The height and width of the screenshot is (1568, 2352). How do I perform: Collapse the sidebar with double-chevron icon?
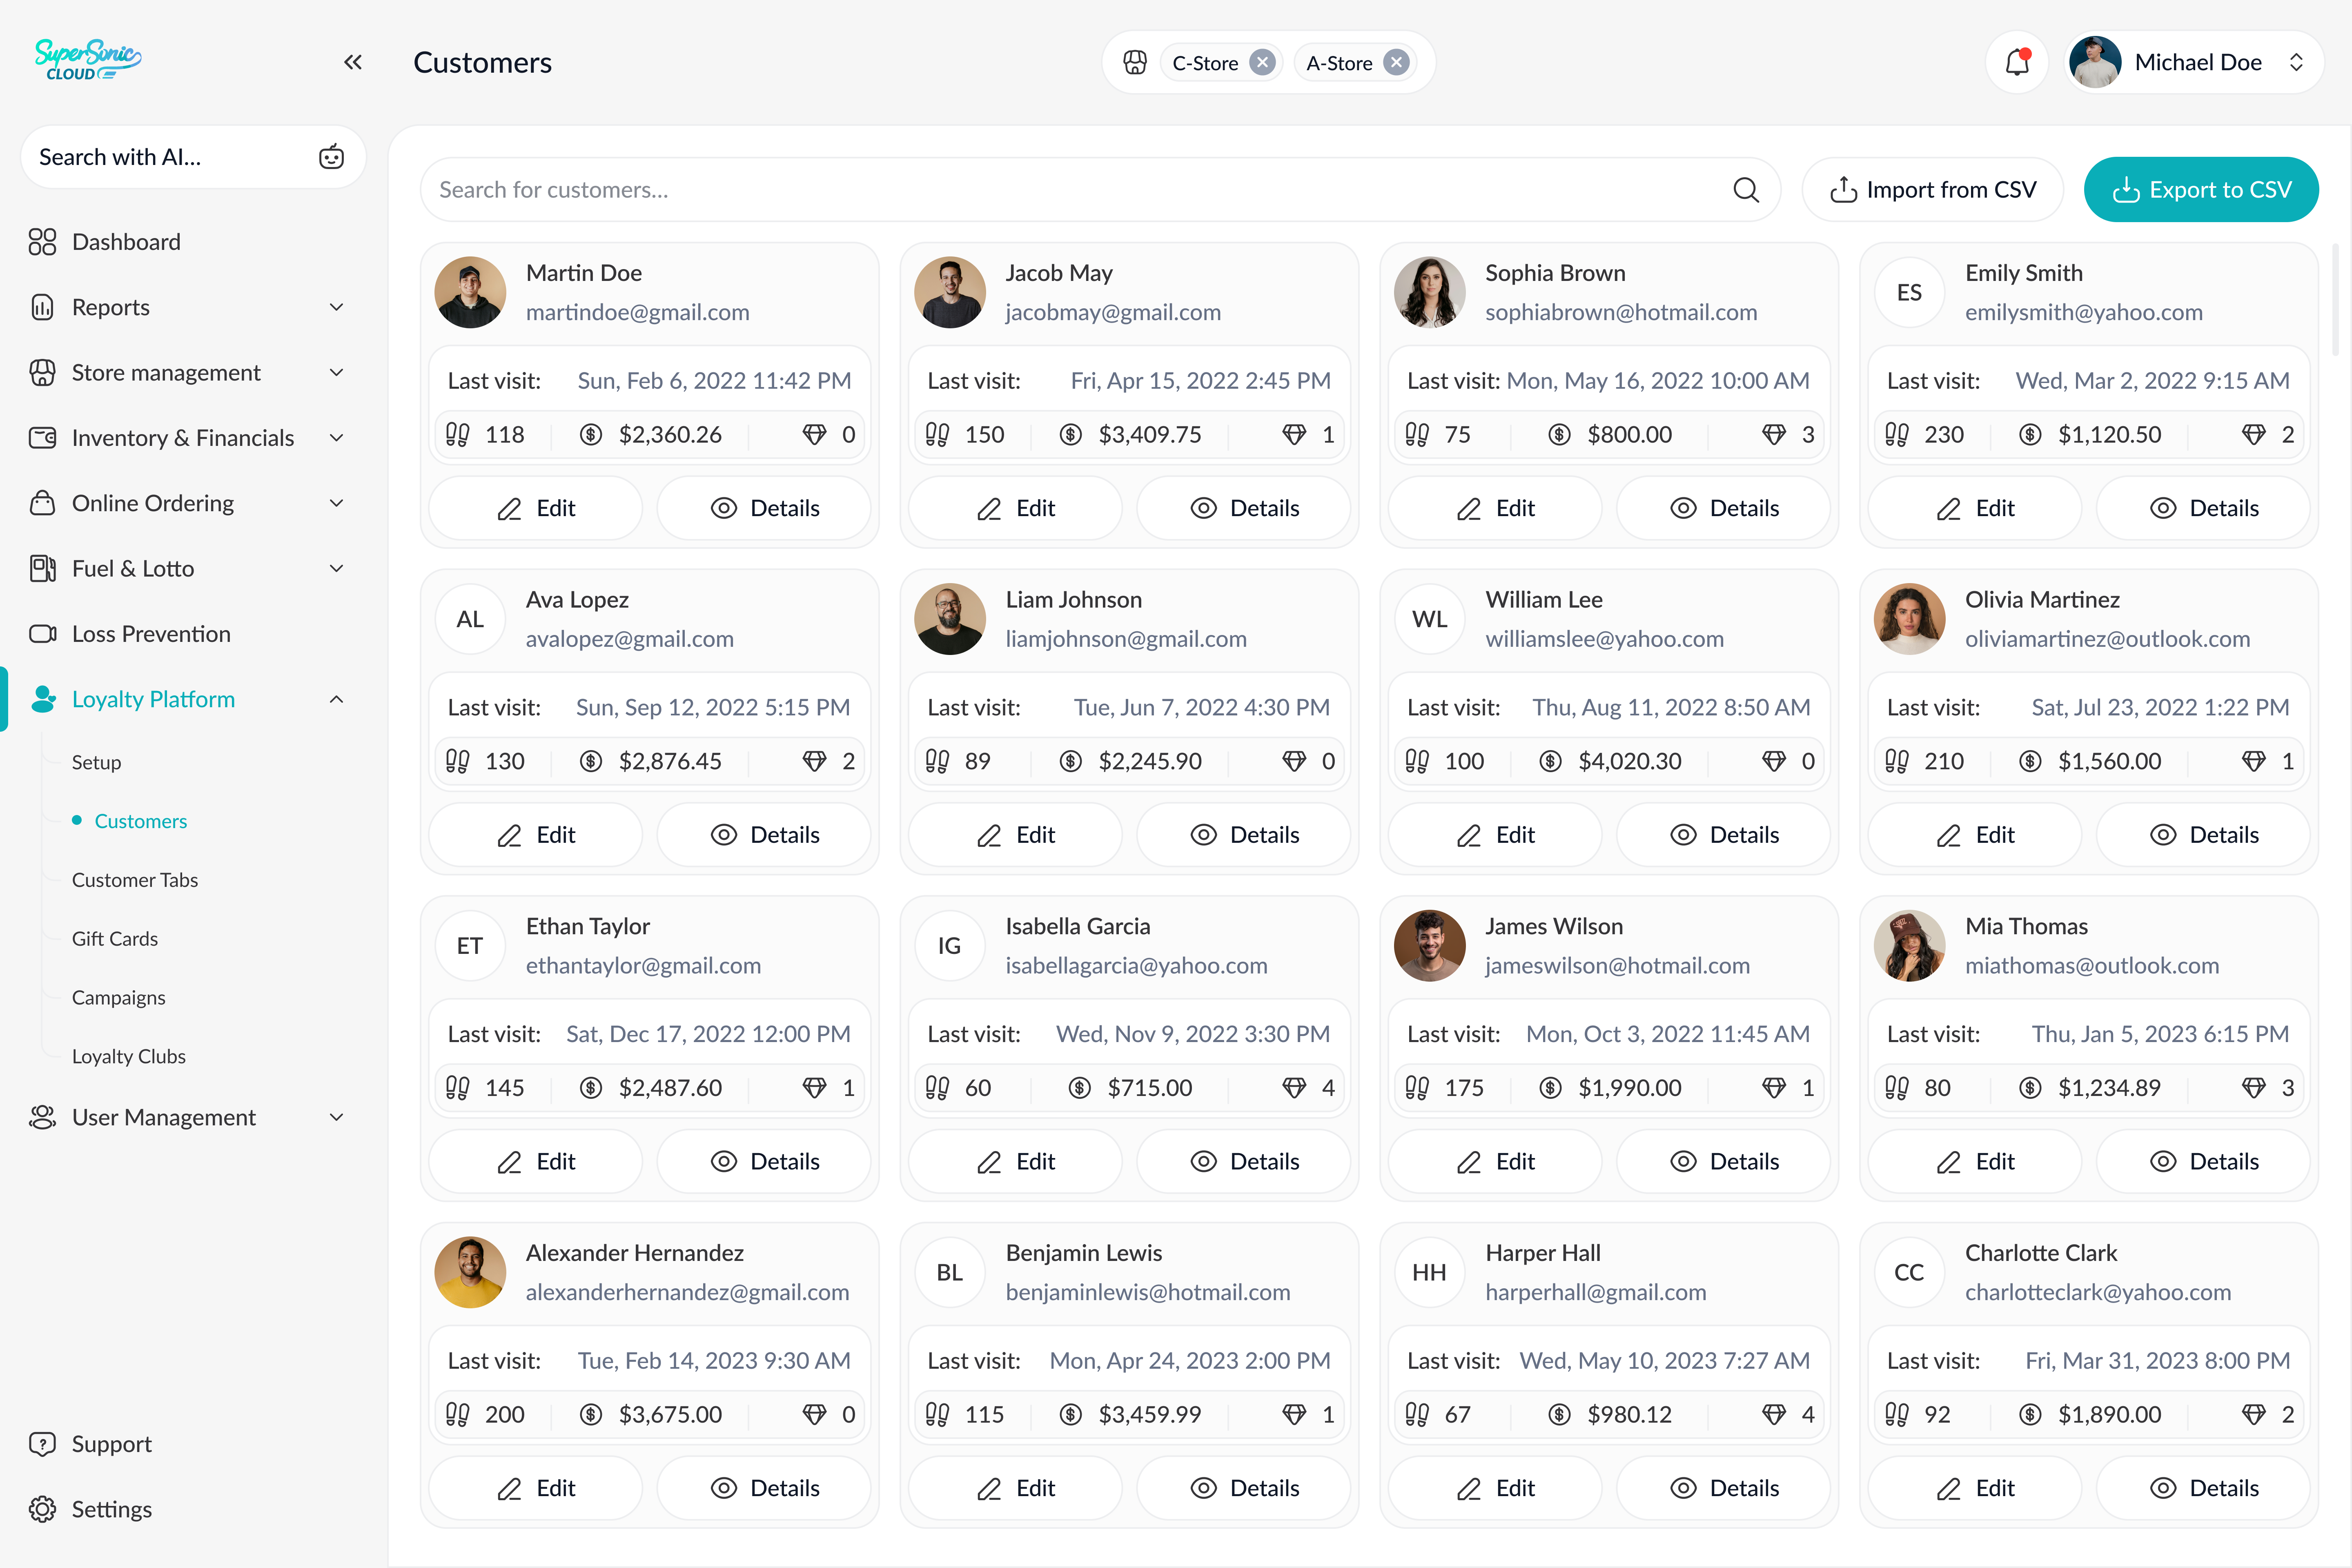pyautogui.click(x=353, y=63)
